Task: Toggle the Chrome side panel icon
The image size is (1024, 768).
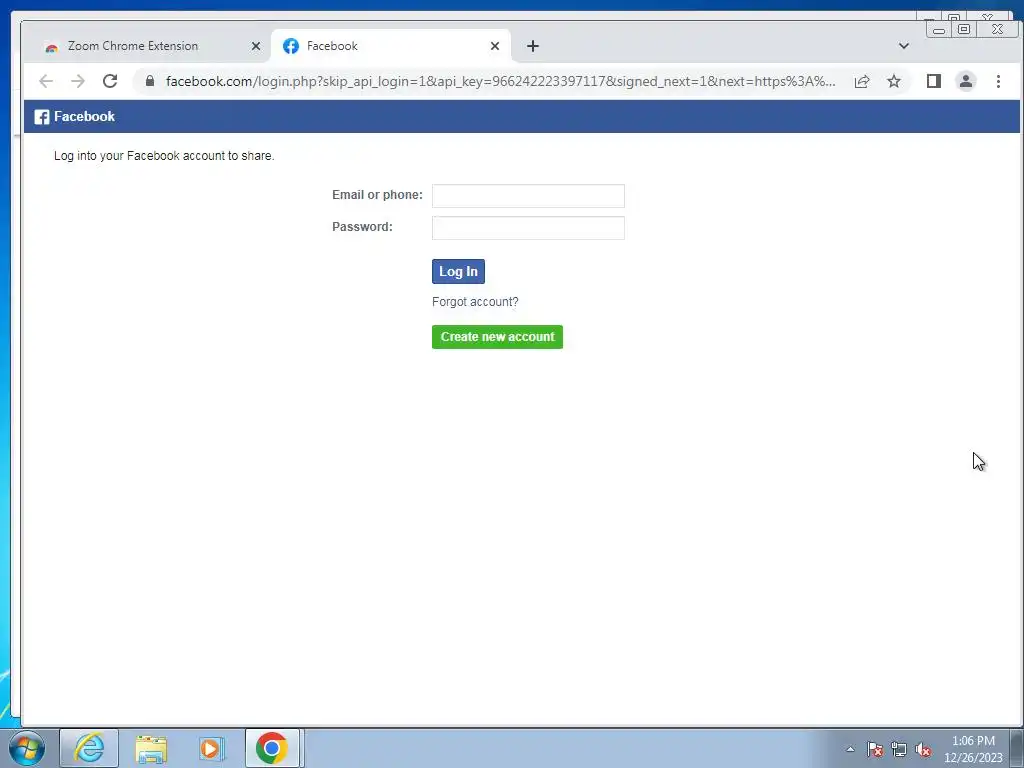Action: 934,81
